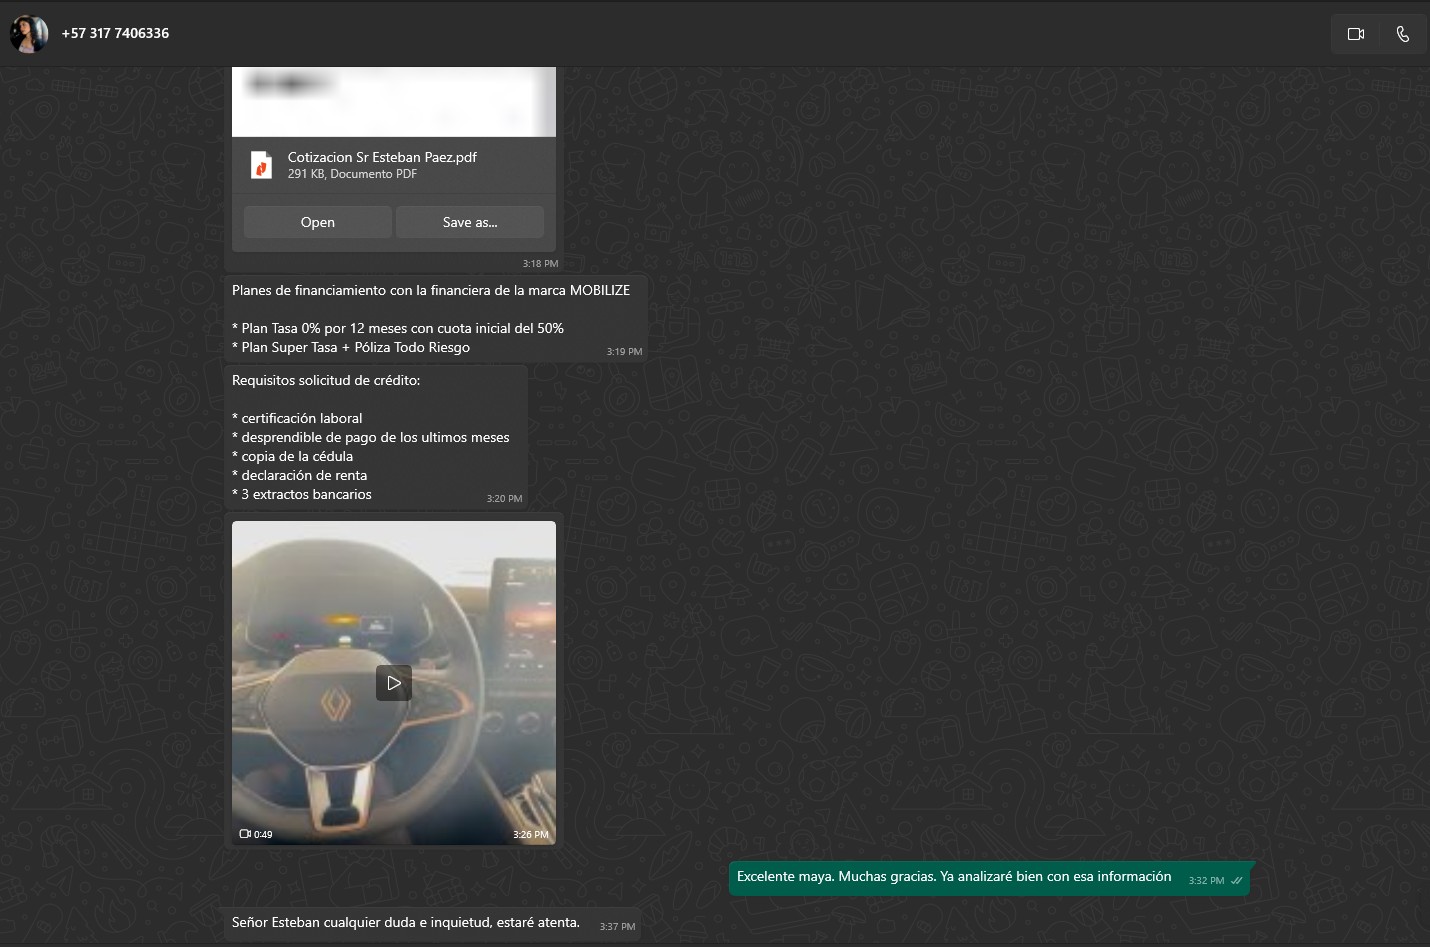Click the 'Plan Tasa 0% por 12 meses' line
Screen dimensions: 1430x947
[x=398, y=328]
